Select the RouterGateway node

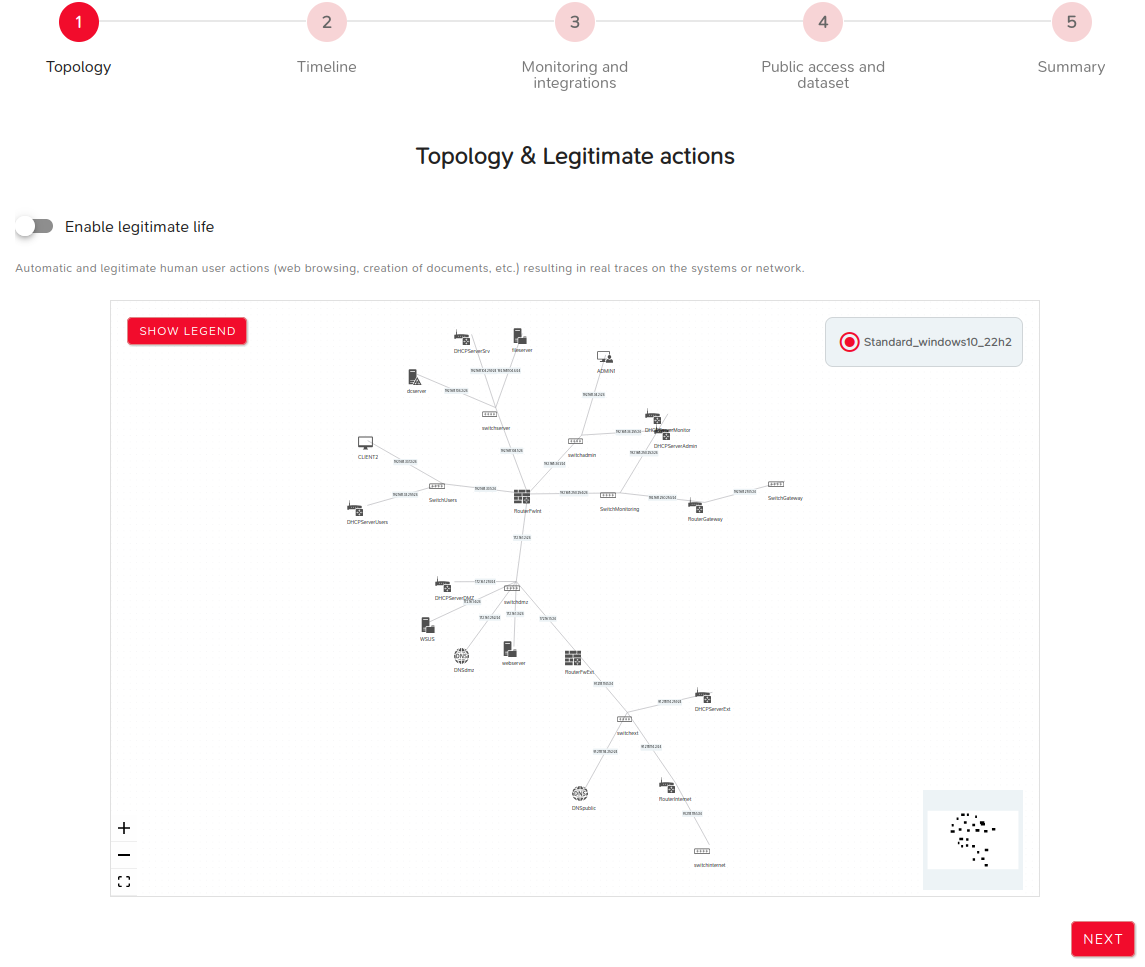point(696,506)
